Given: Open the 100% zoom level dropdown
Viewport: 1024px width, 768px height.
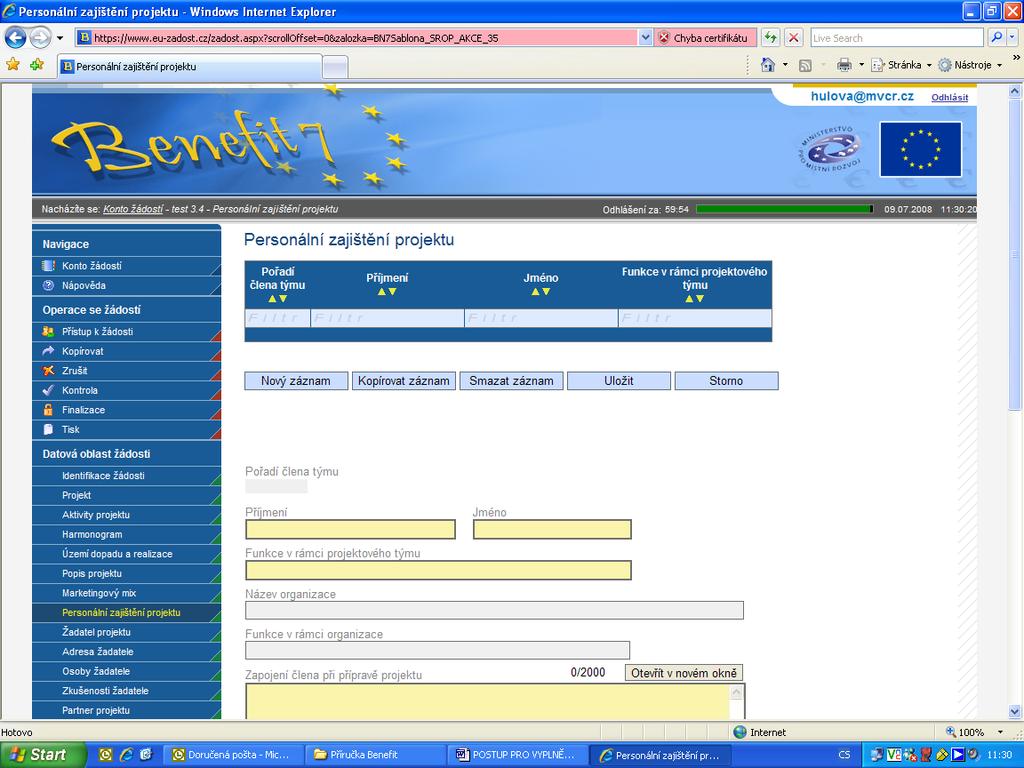Looking at the screenshot, I should tap(1000, 732).
